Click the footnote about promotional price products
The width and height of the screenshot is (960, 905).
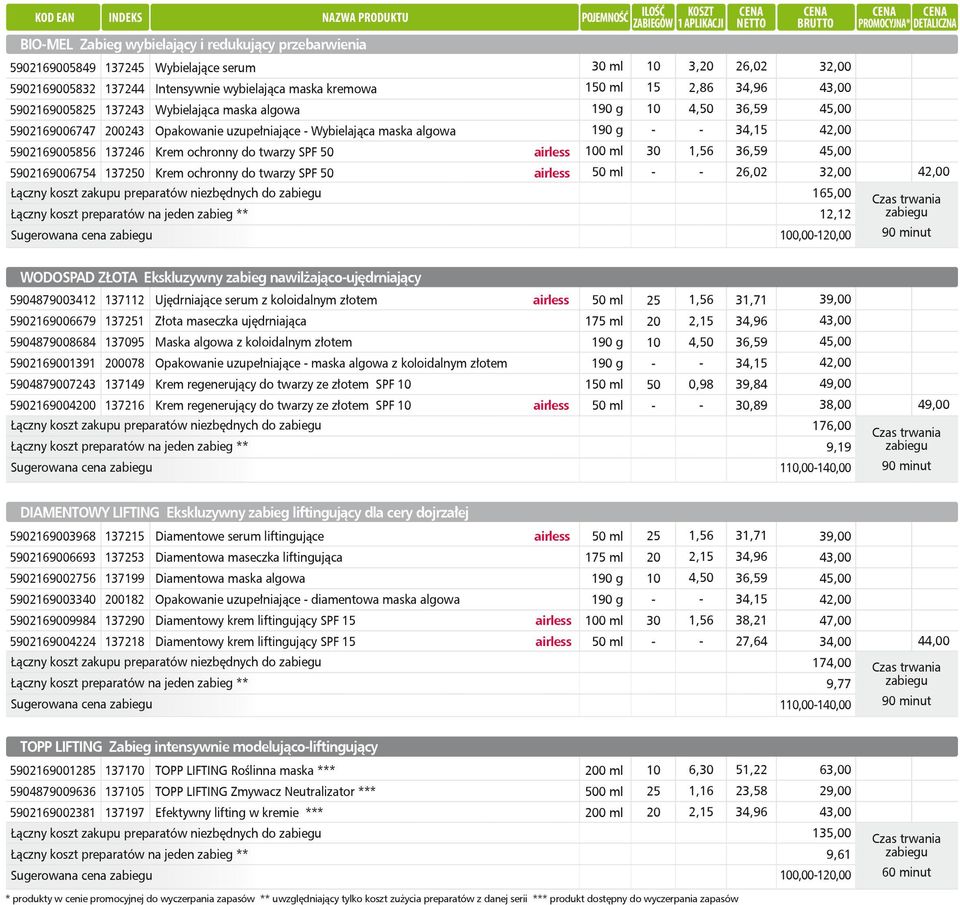(x=130, y=899)
